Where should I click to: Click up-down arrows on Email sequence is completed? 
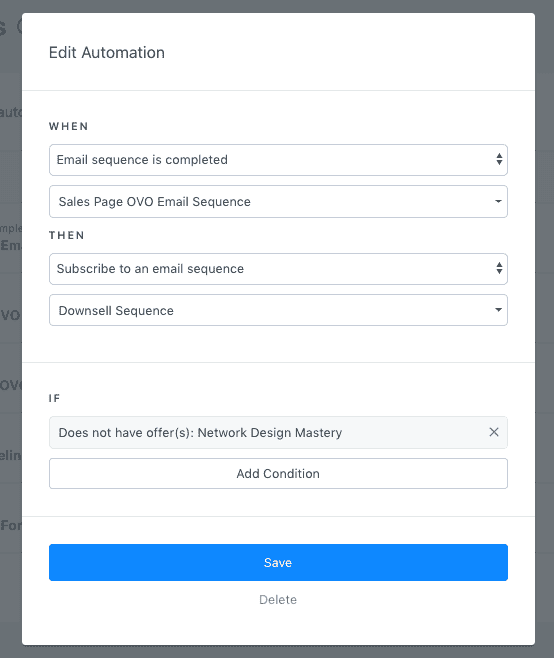[x=499, y=159]
